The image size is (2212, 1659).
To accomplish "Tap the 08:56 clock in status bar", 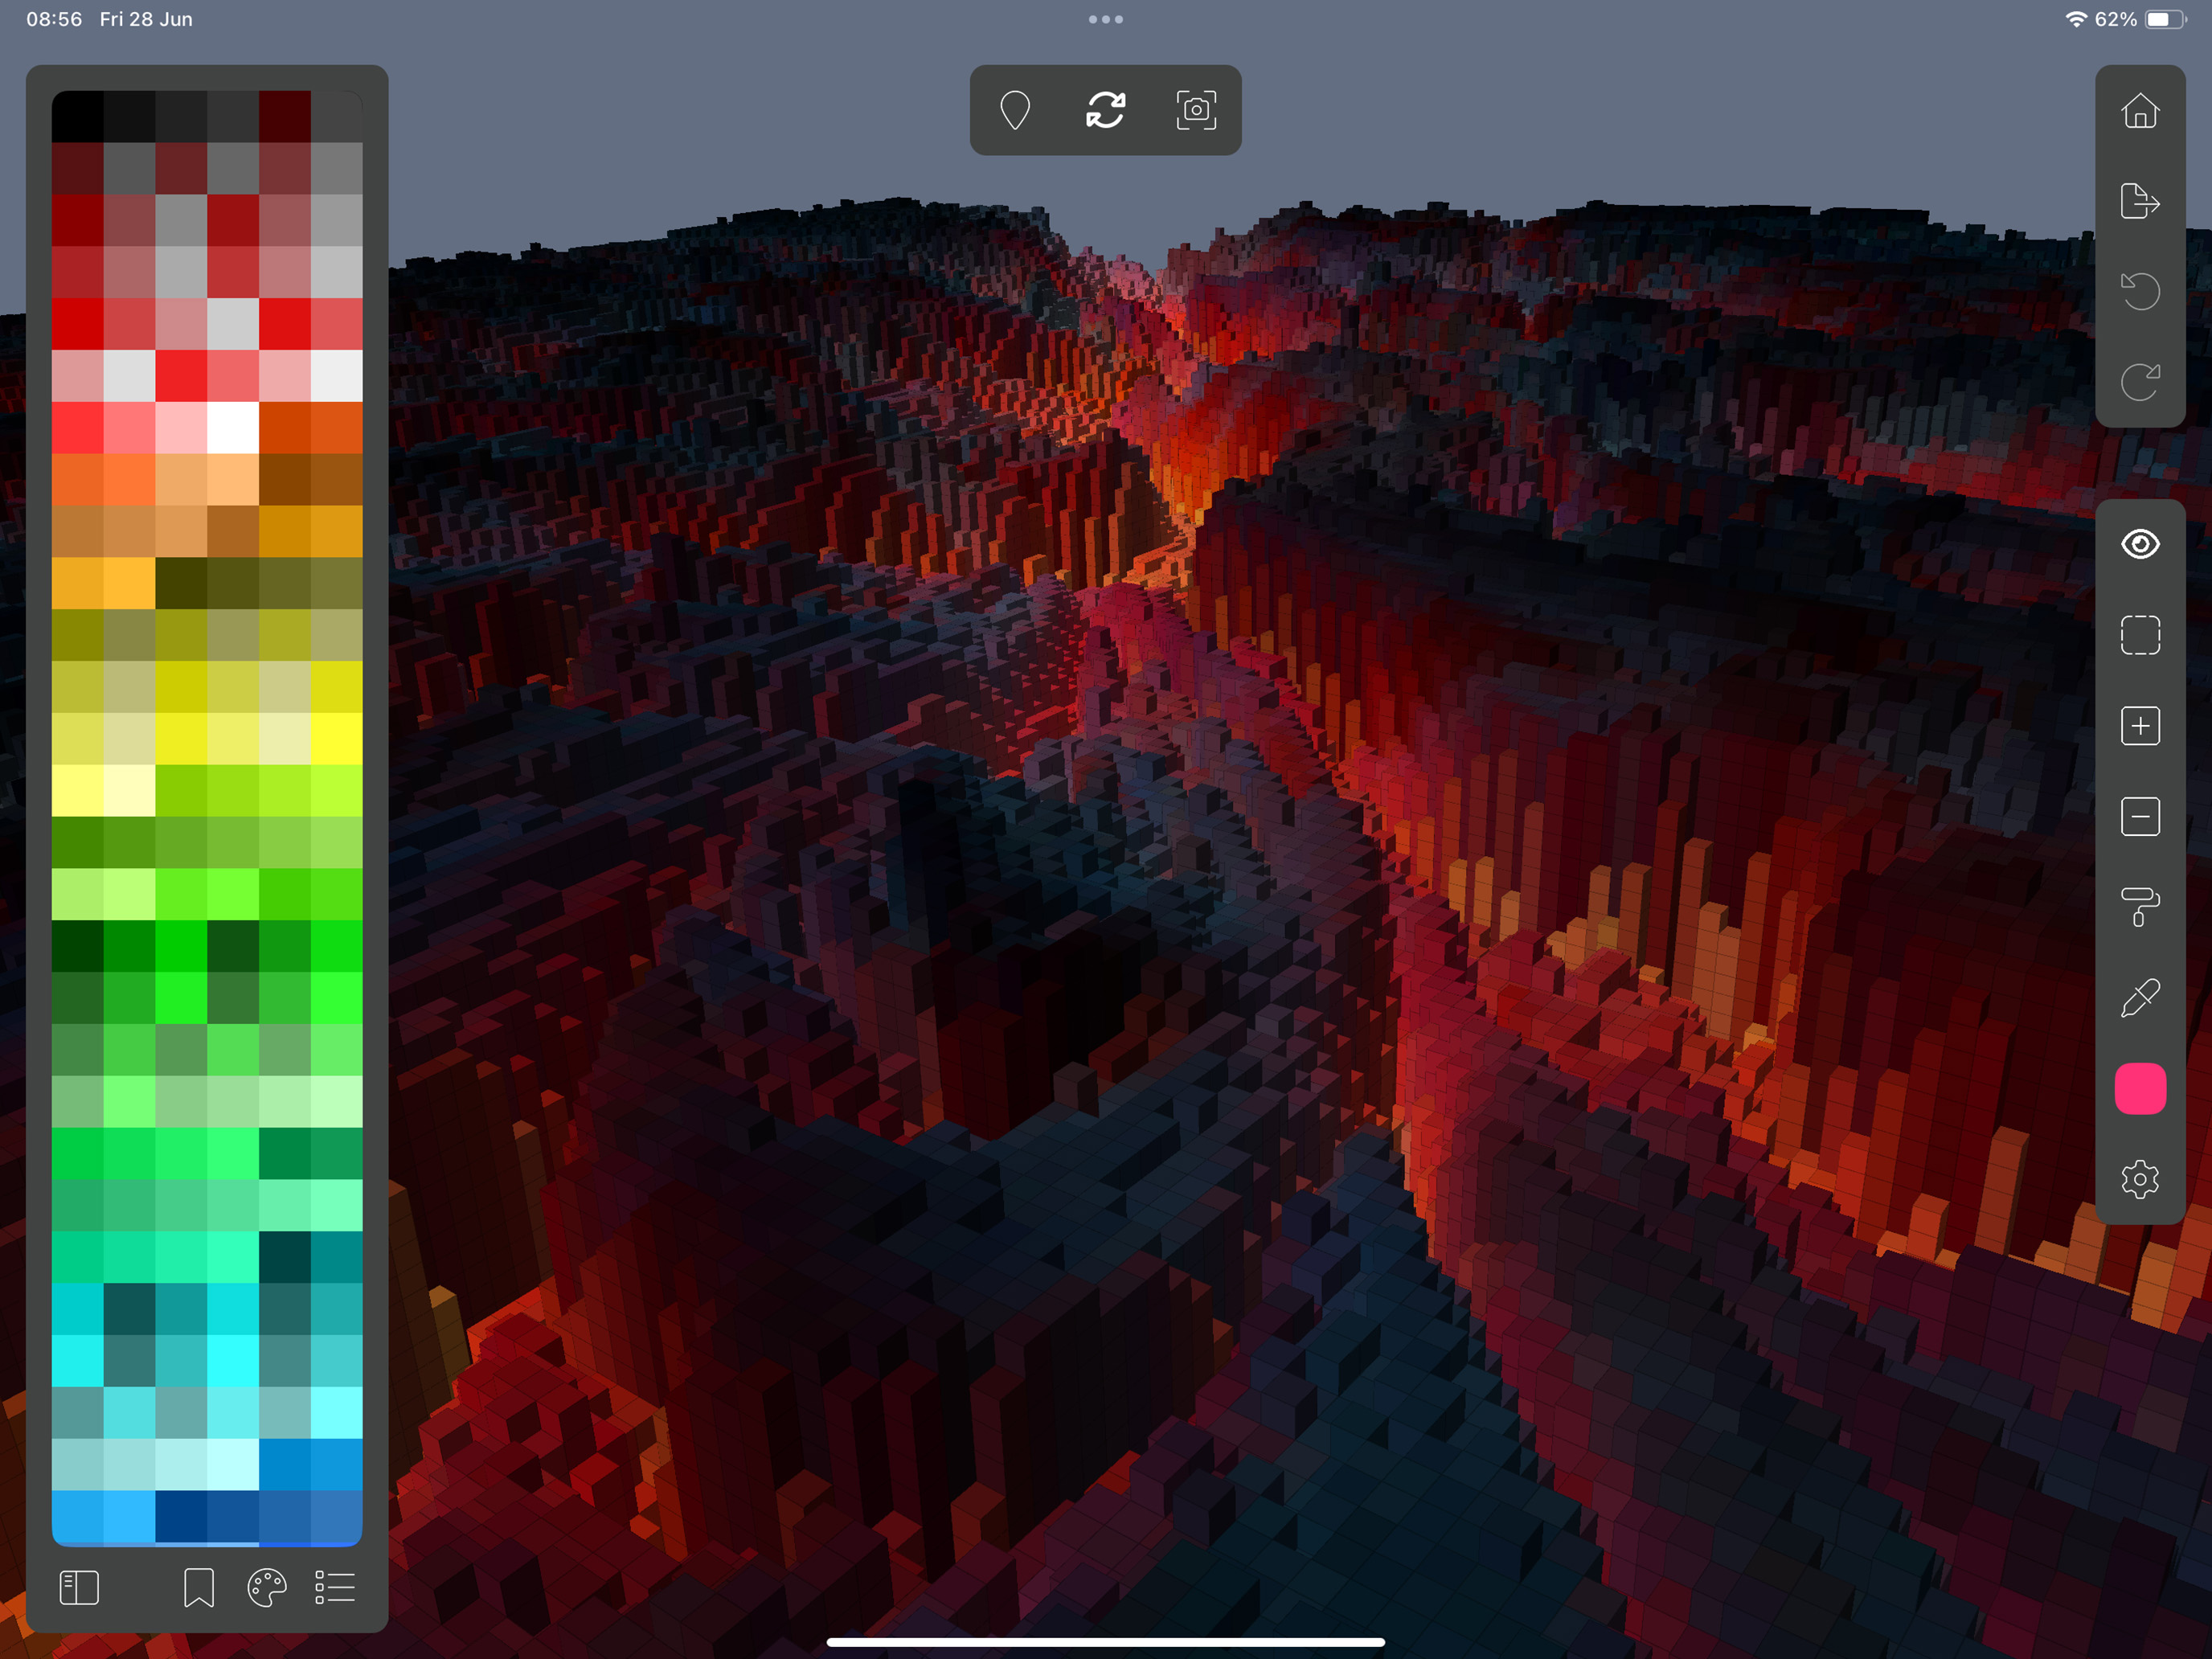I will coord(54,19).
